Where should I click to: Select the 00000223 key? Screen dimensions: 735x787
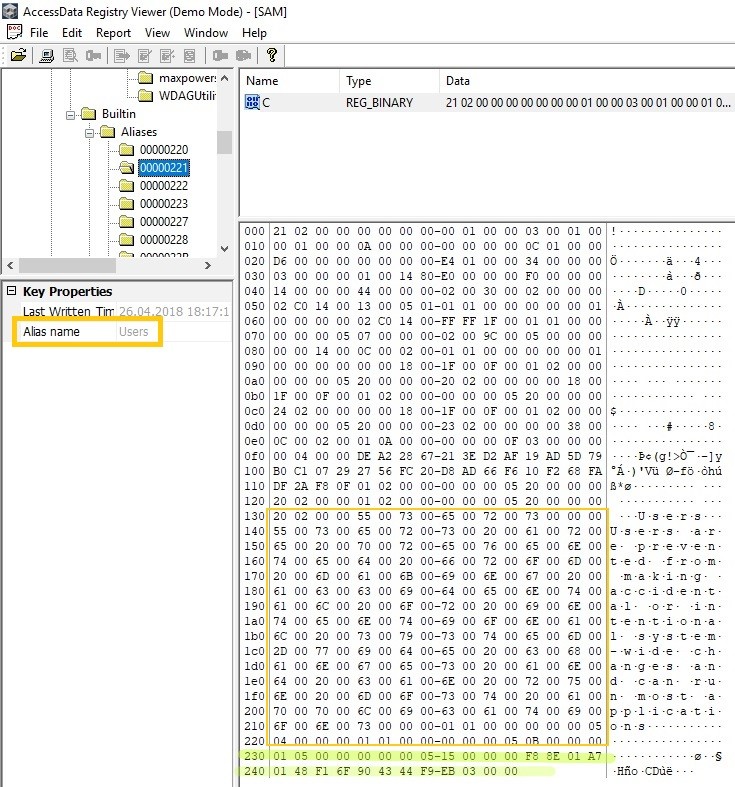164,204
